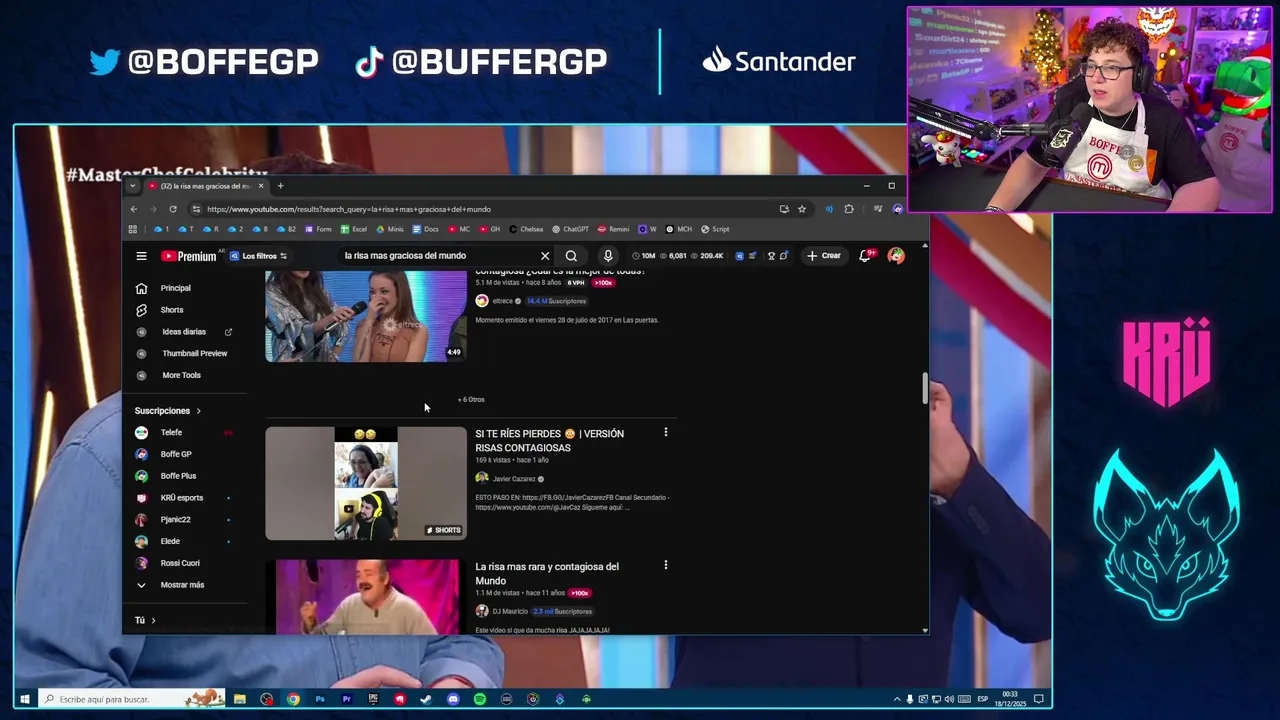Open the YouTube hamburger guide menu

[x=141, y=256]
